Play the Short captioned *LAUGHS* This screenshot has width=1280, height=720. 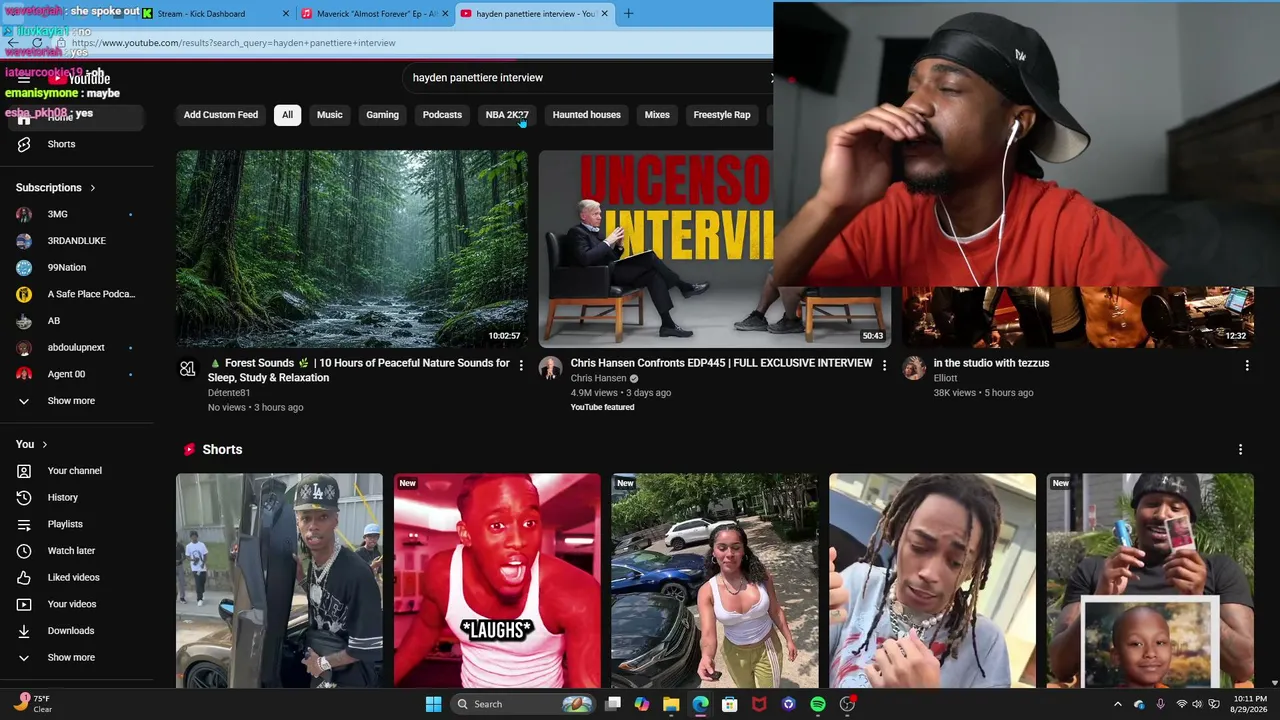pos(497,581)
